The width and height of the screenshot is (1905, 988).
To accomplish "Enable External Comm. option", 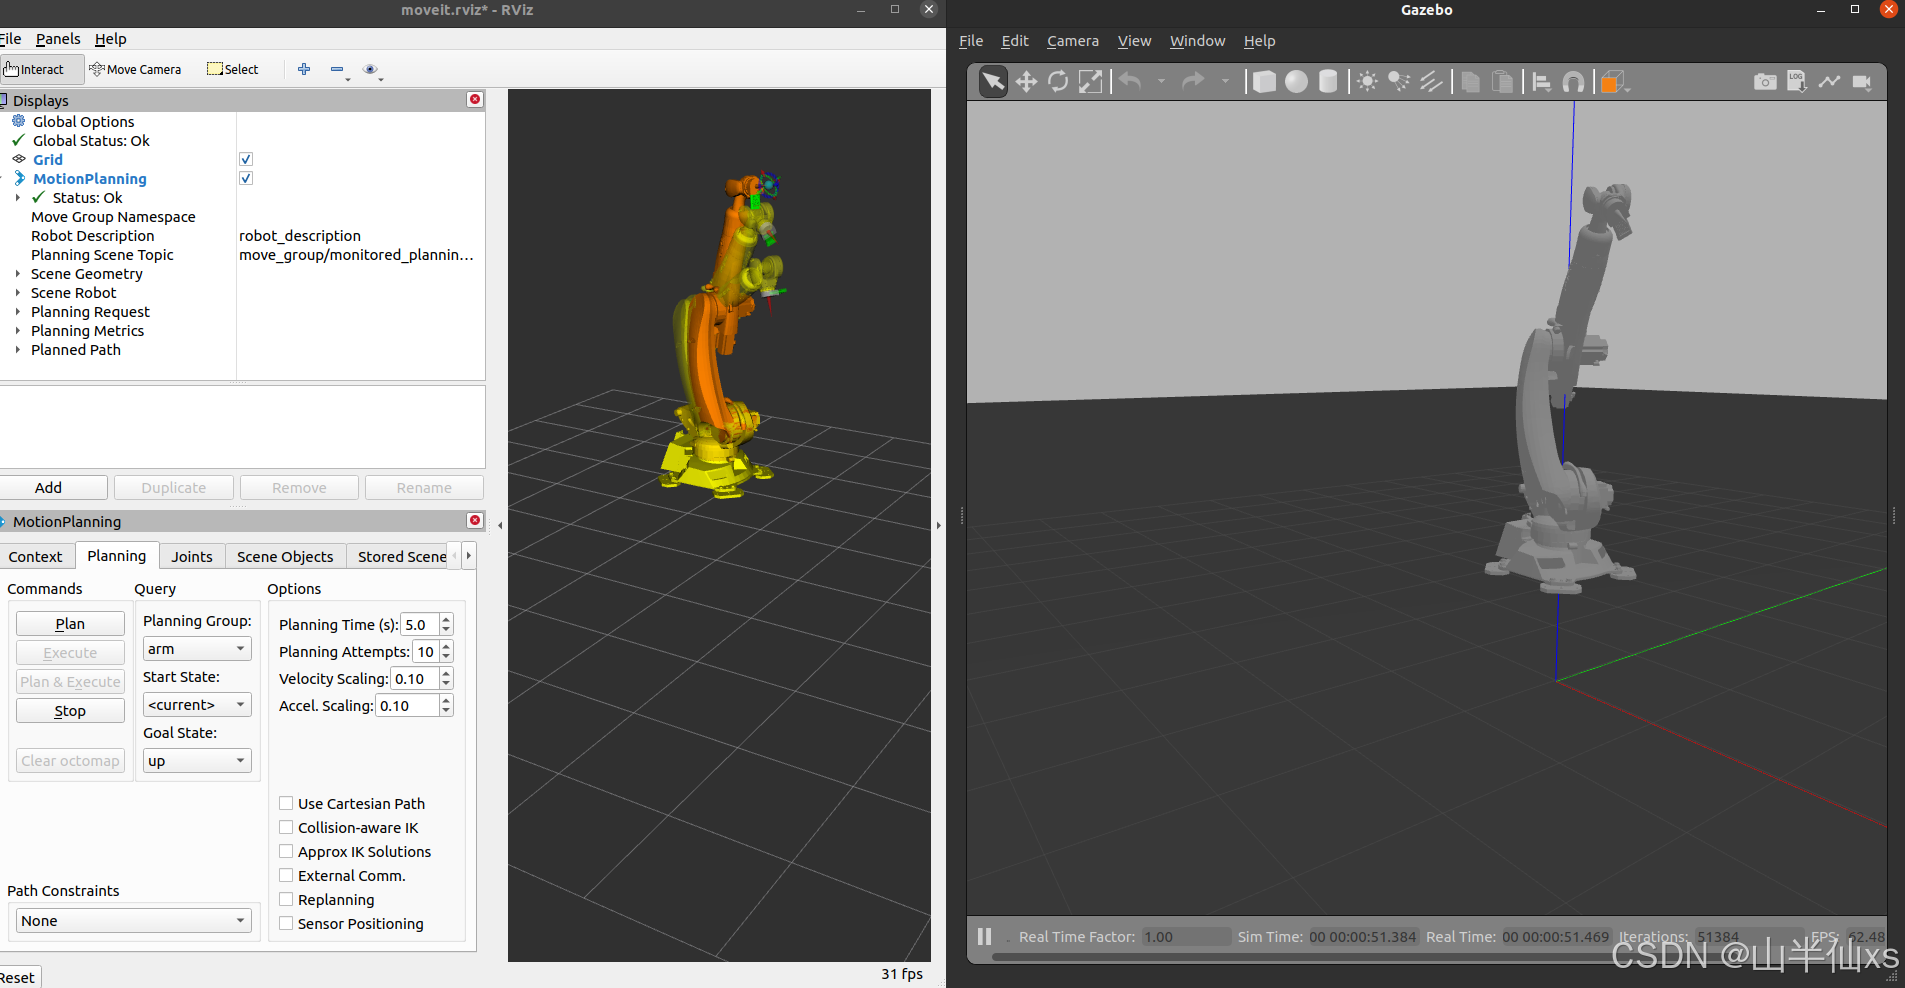I will (x=286, y=875).
